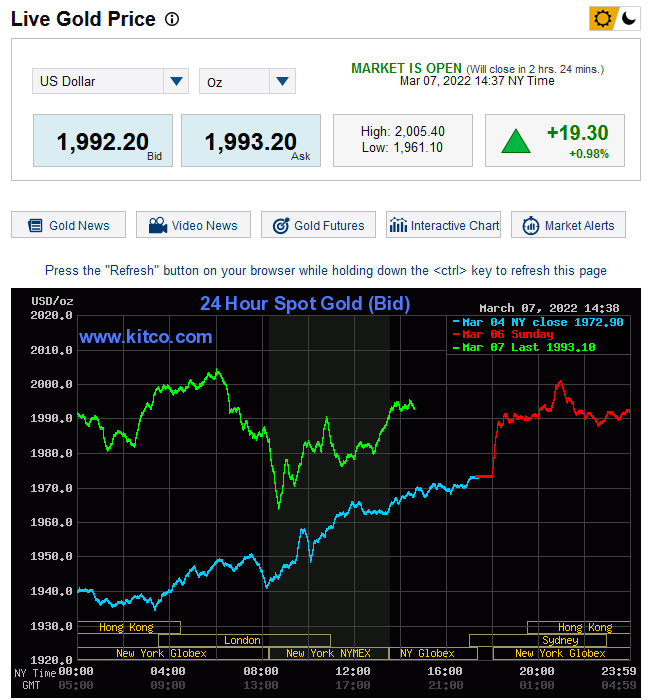Open the US Dollar currency dropdown
The height and width of the screenshot is (700, 649).
pyautogui.click(x=110, y=81)
